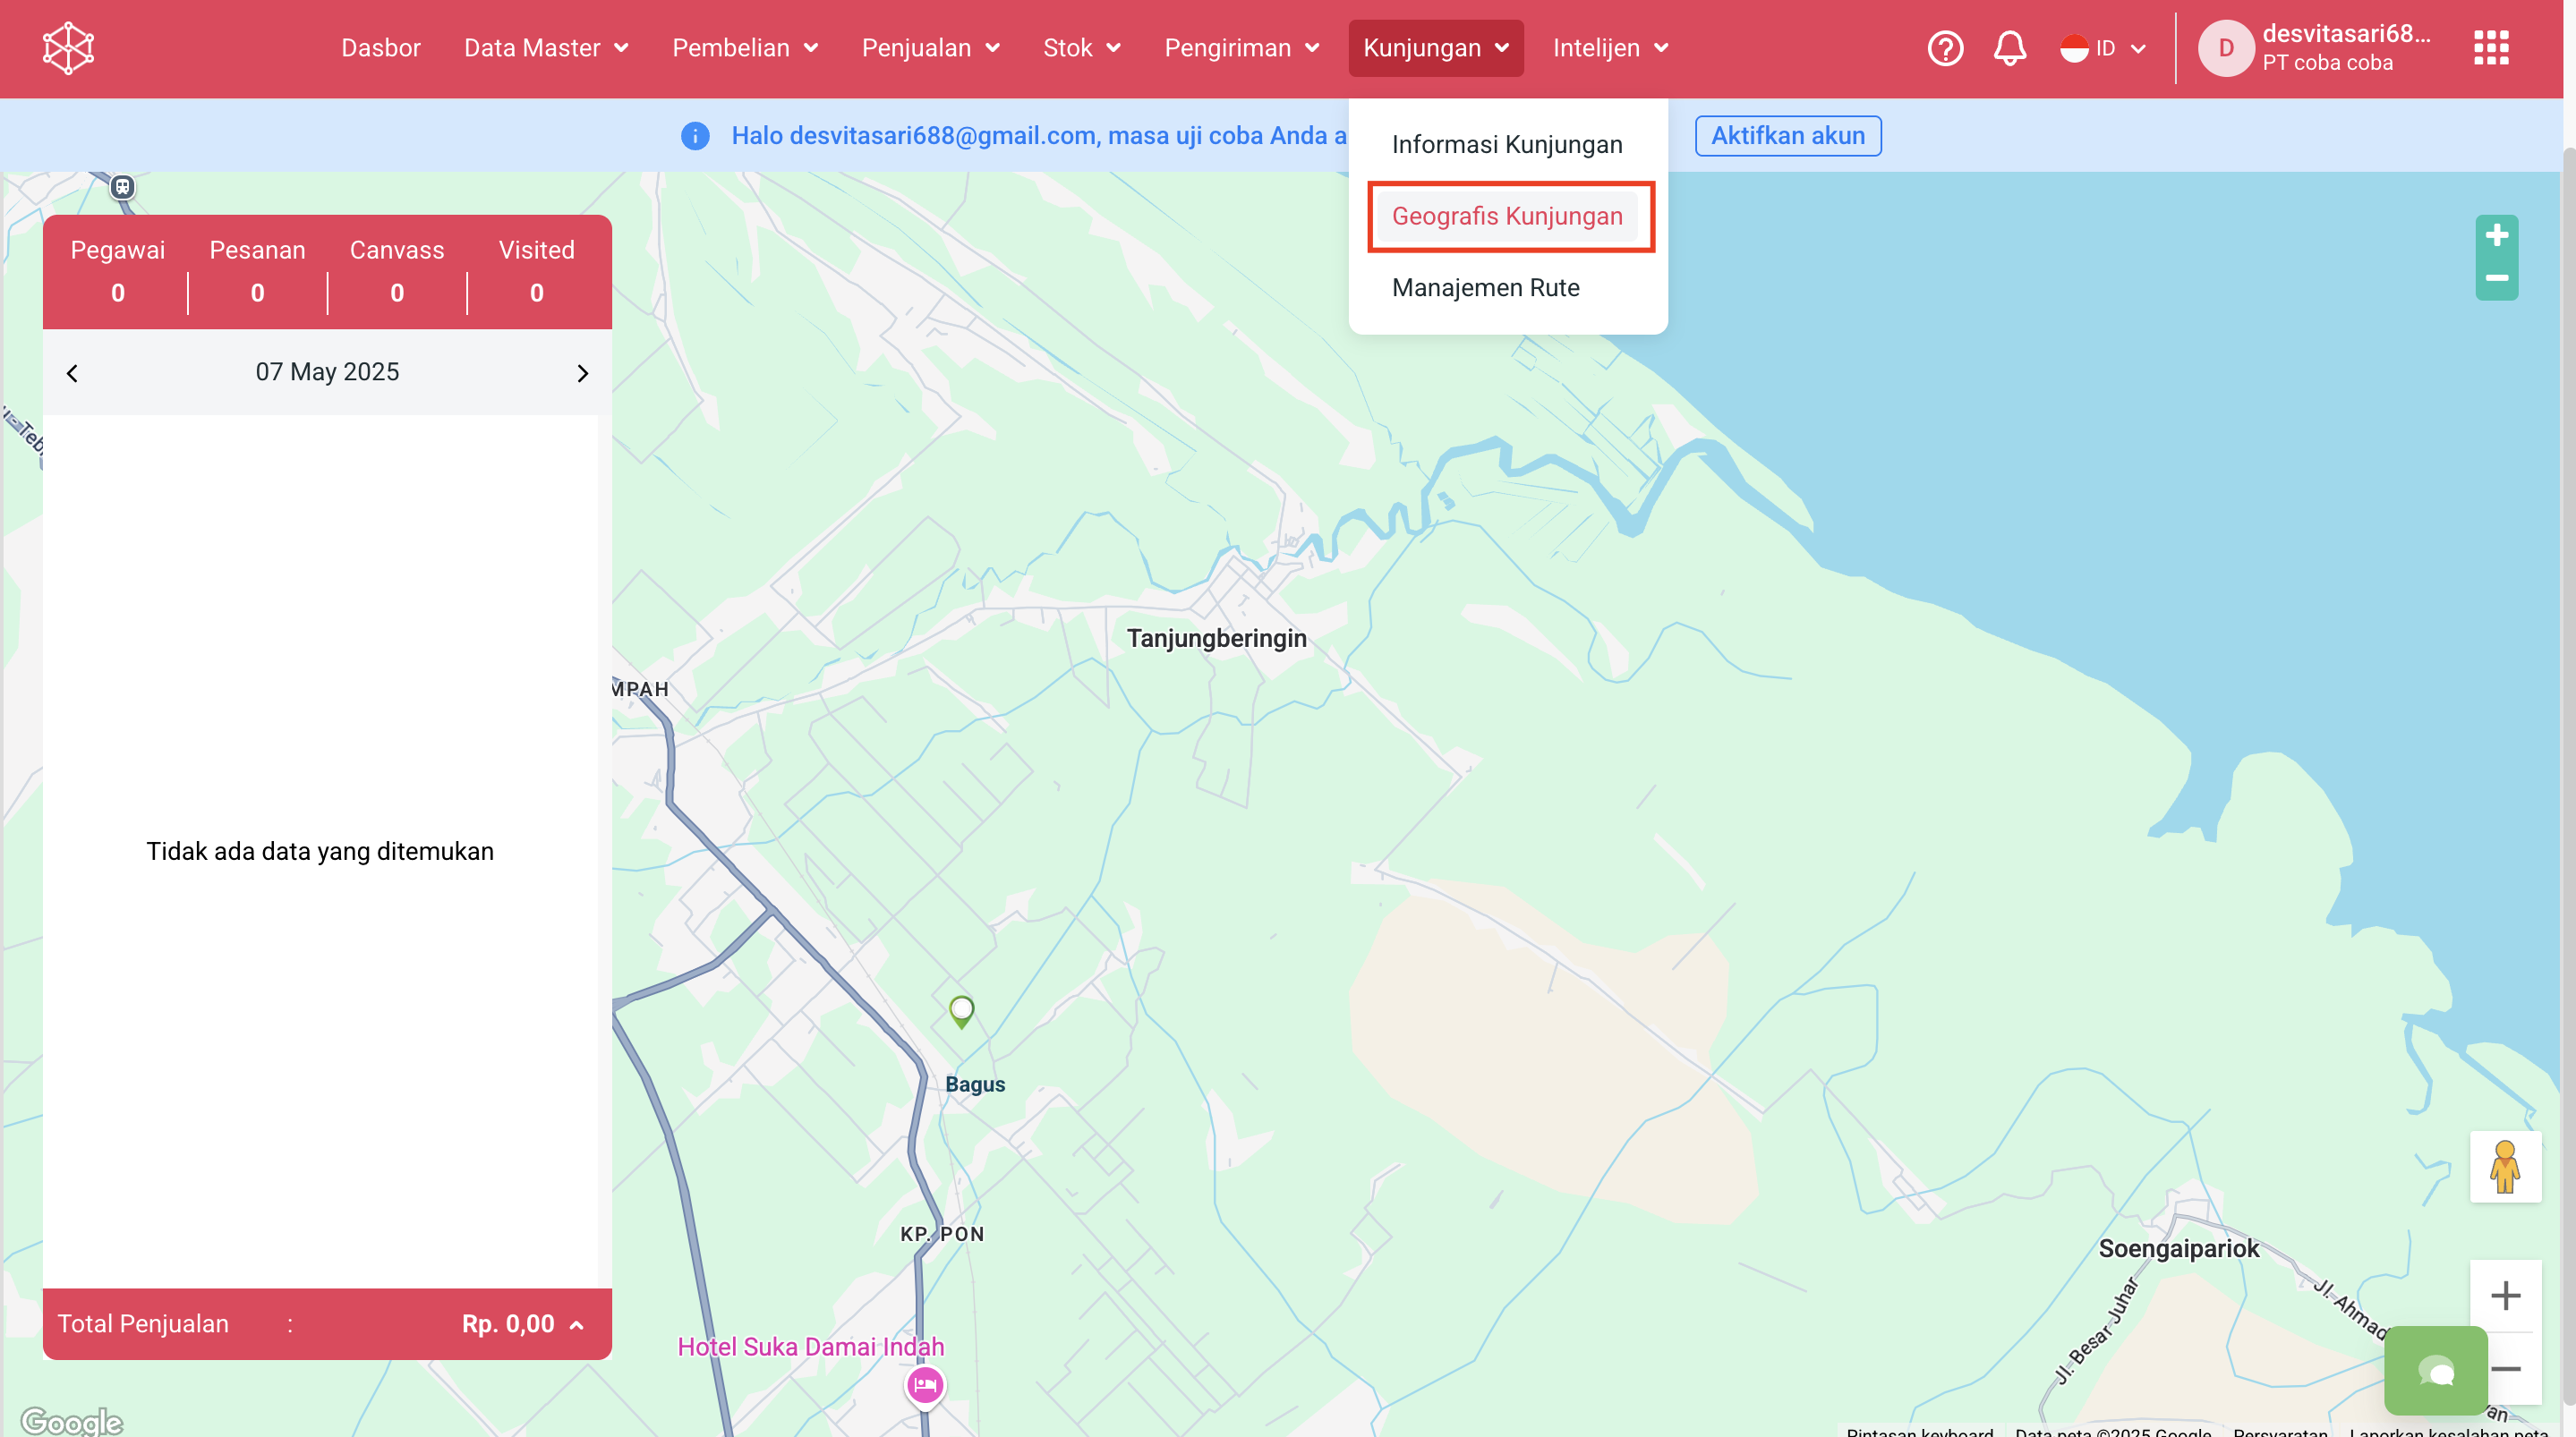Go to the next date arrow
The image size is (2576, 1437).
[x=583, y=373]
